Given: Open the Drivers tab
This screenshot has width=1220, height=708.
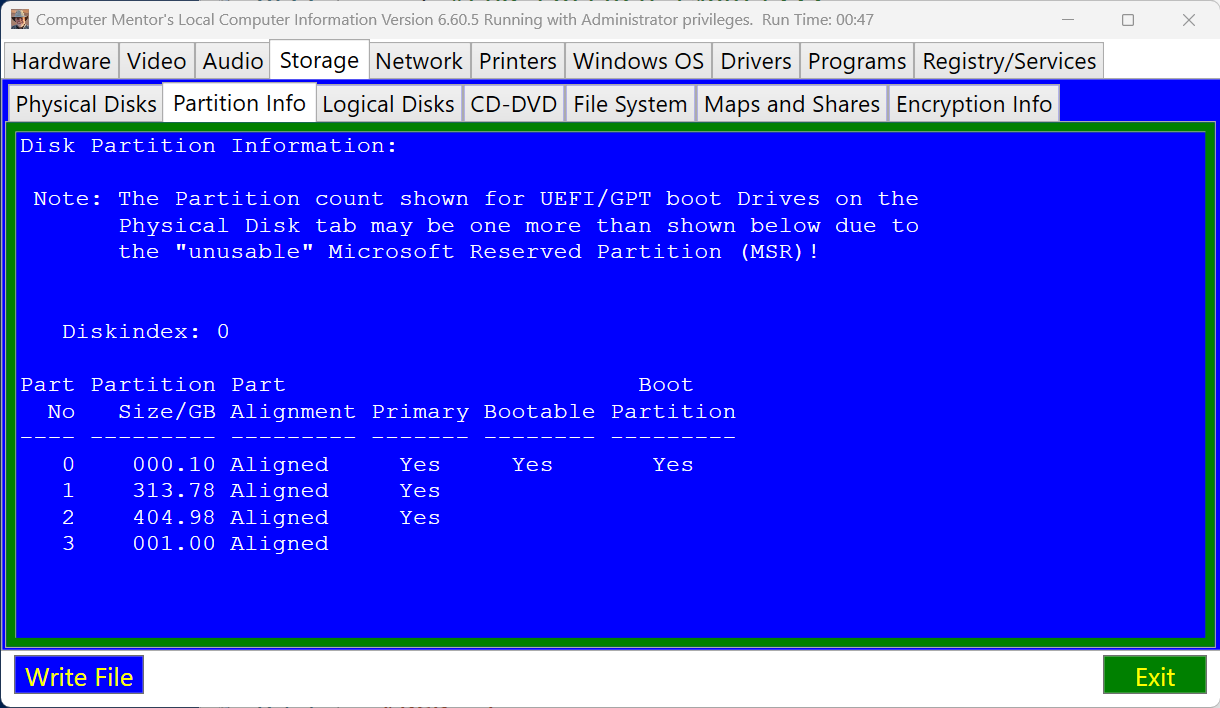Looking at the screenshot, I should point(755,61).
